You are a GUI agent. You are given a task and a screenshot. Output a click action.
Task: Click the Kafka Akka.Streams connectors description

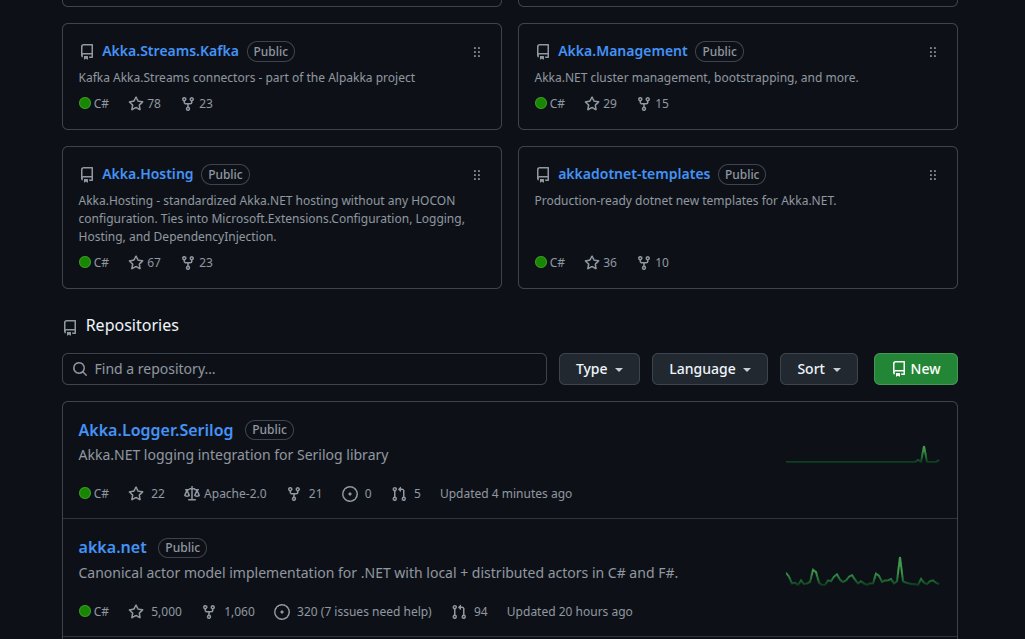[x=246, y=77]
